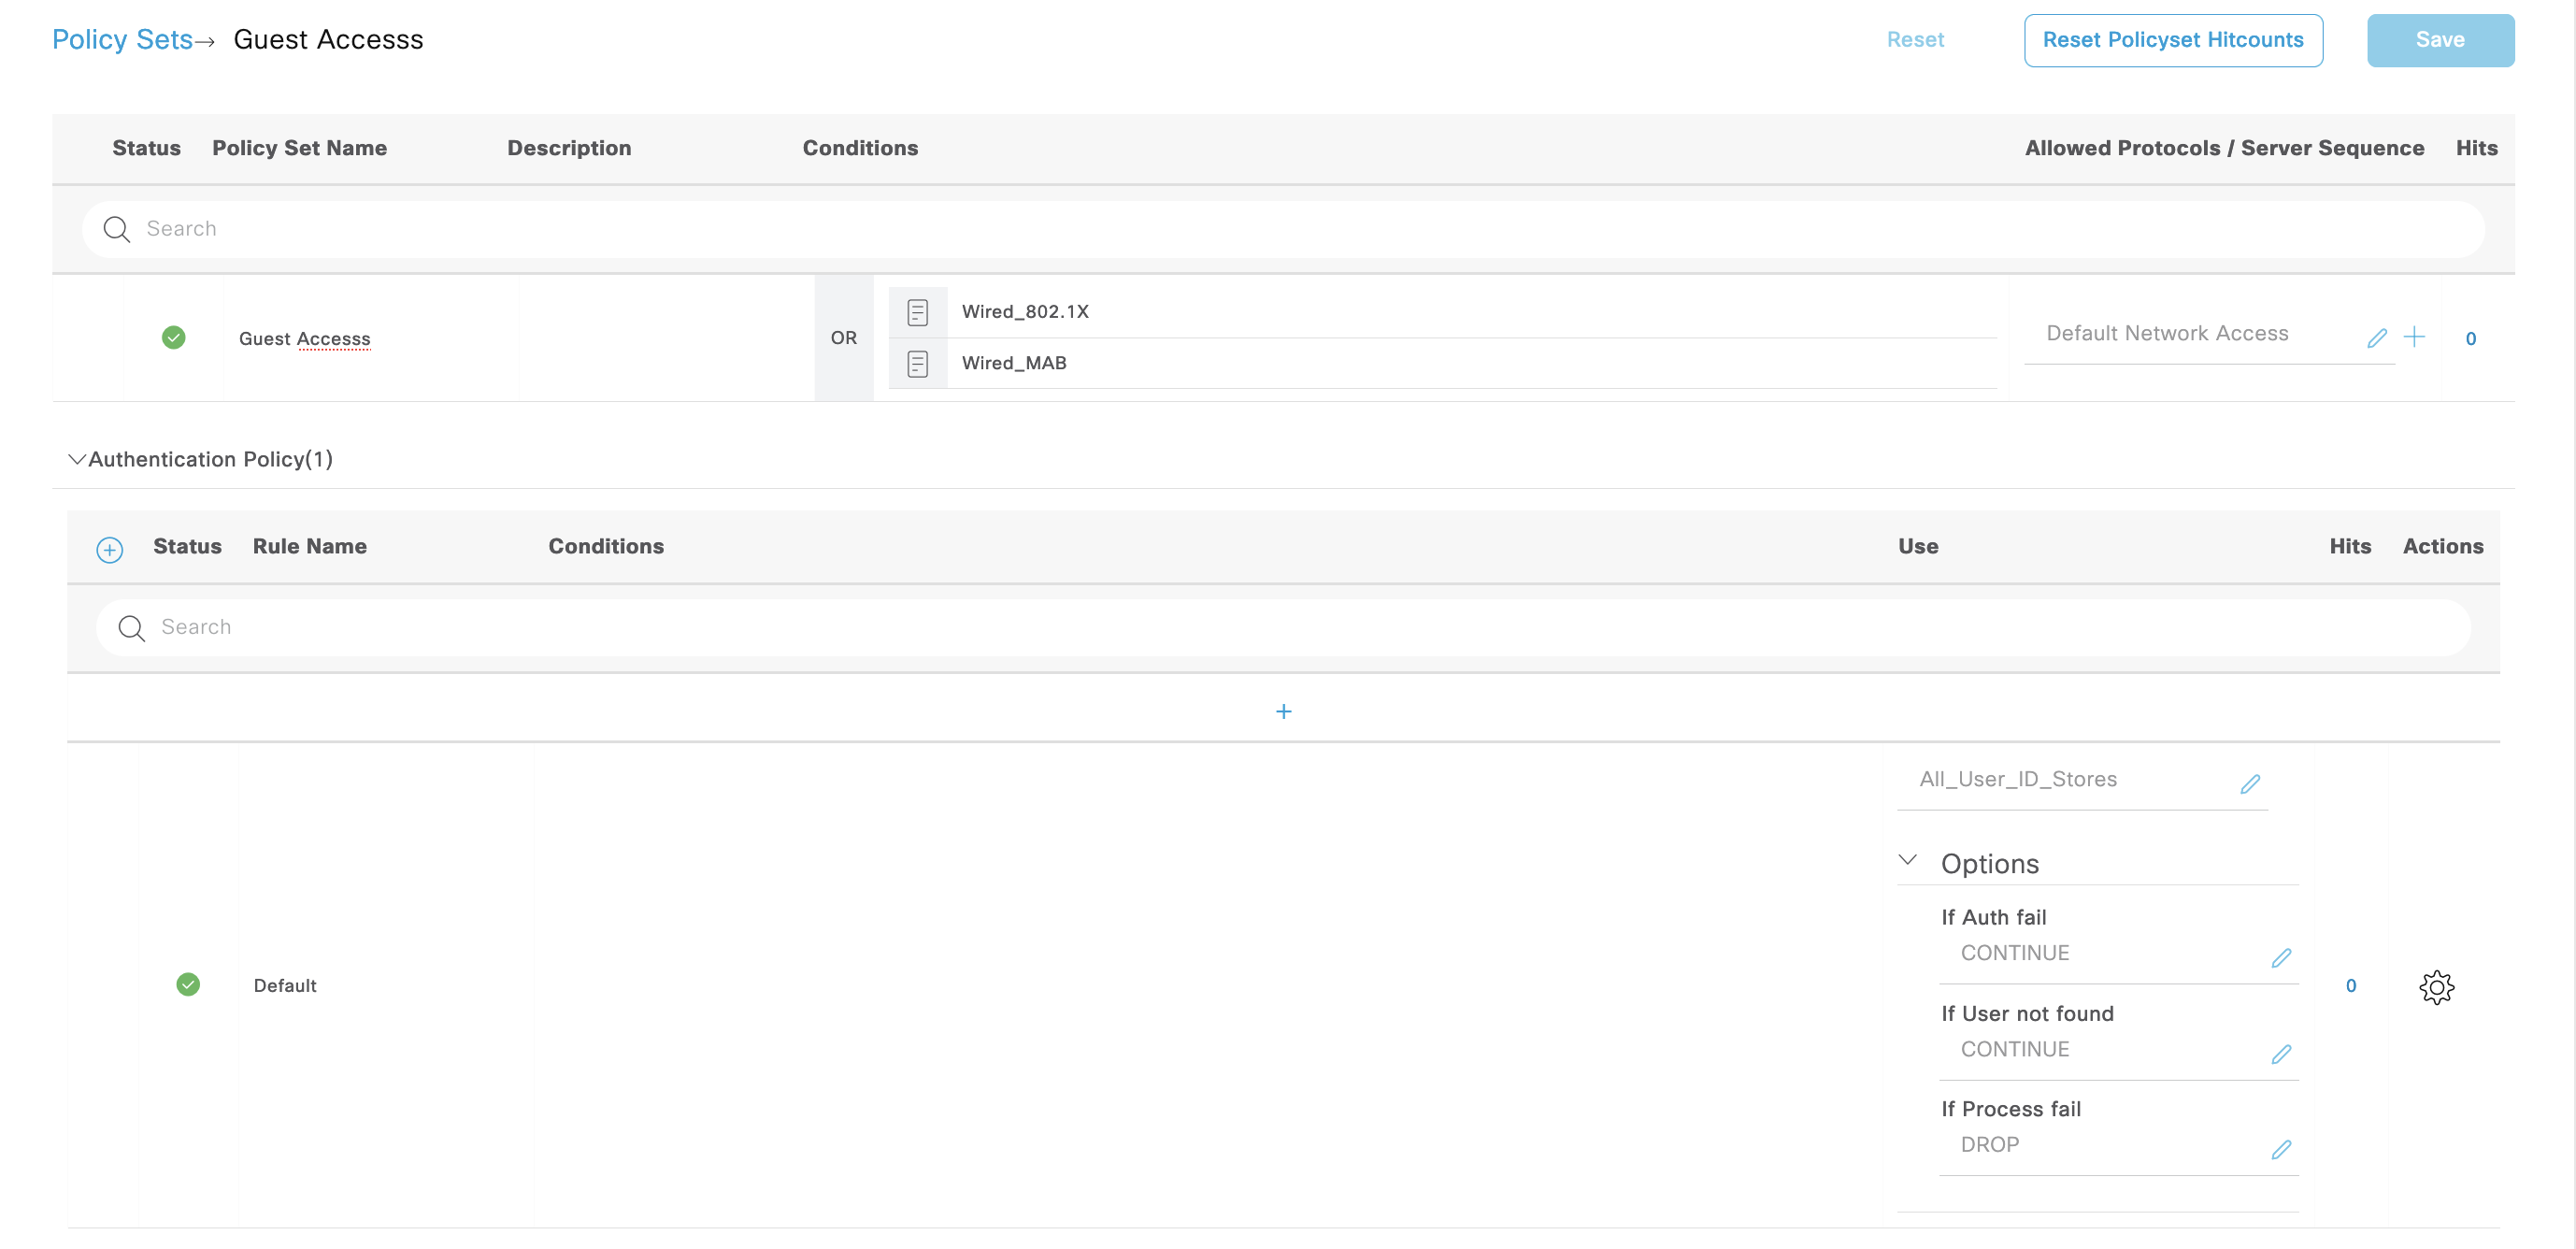This screenshot has width=2576, height=1249.
Task: Edit the If User not found pencil
Action: click(x=2281, y=1053)
